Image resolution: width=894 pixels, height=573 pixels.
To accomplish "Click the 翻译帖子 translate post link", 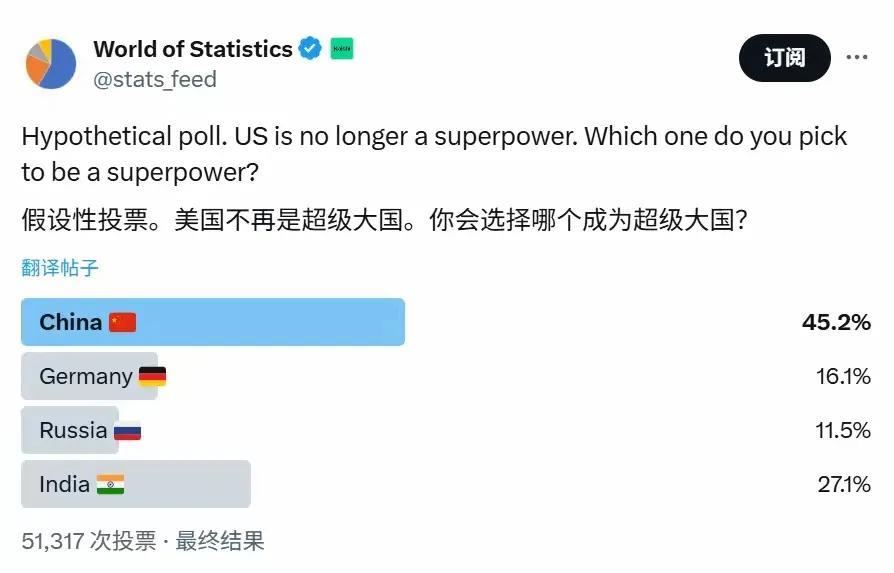I will point(60,268).
